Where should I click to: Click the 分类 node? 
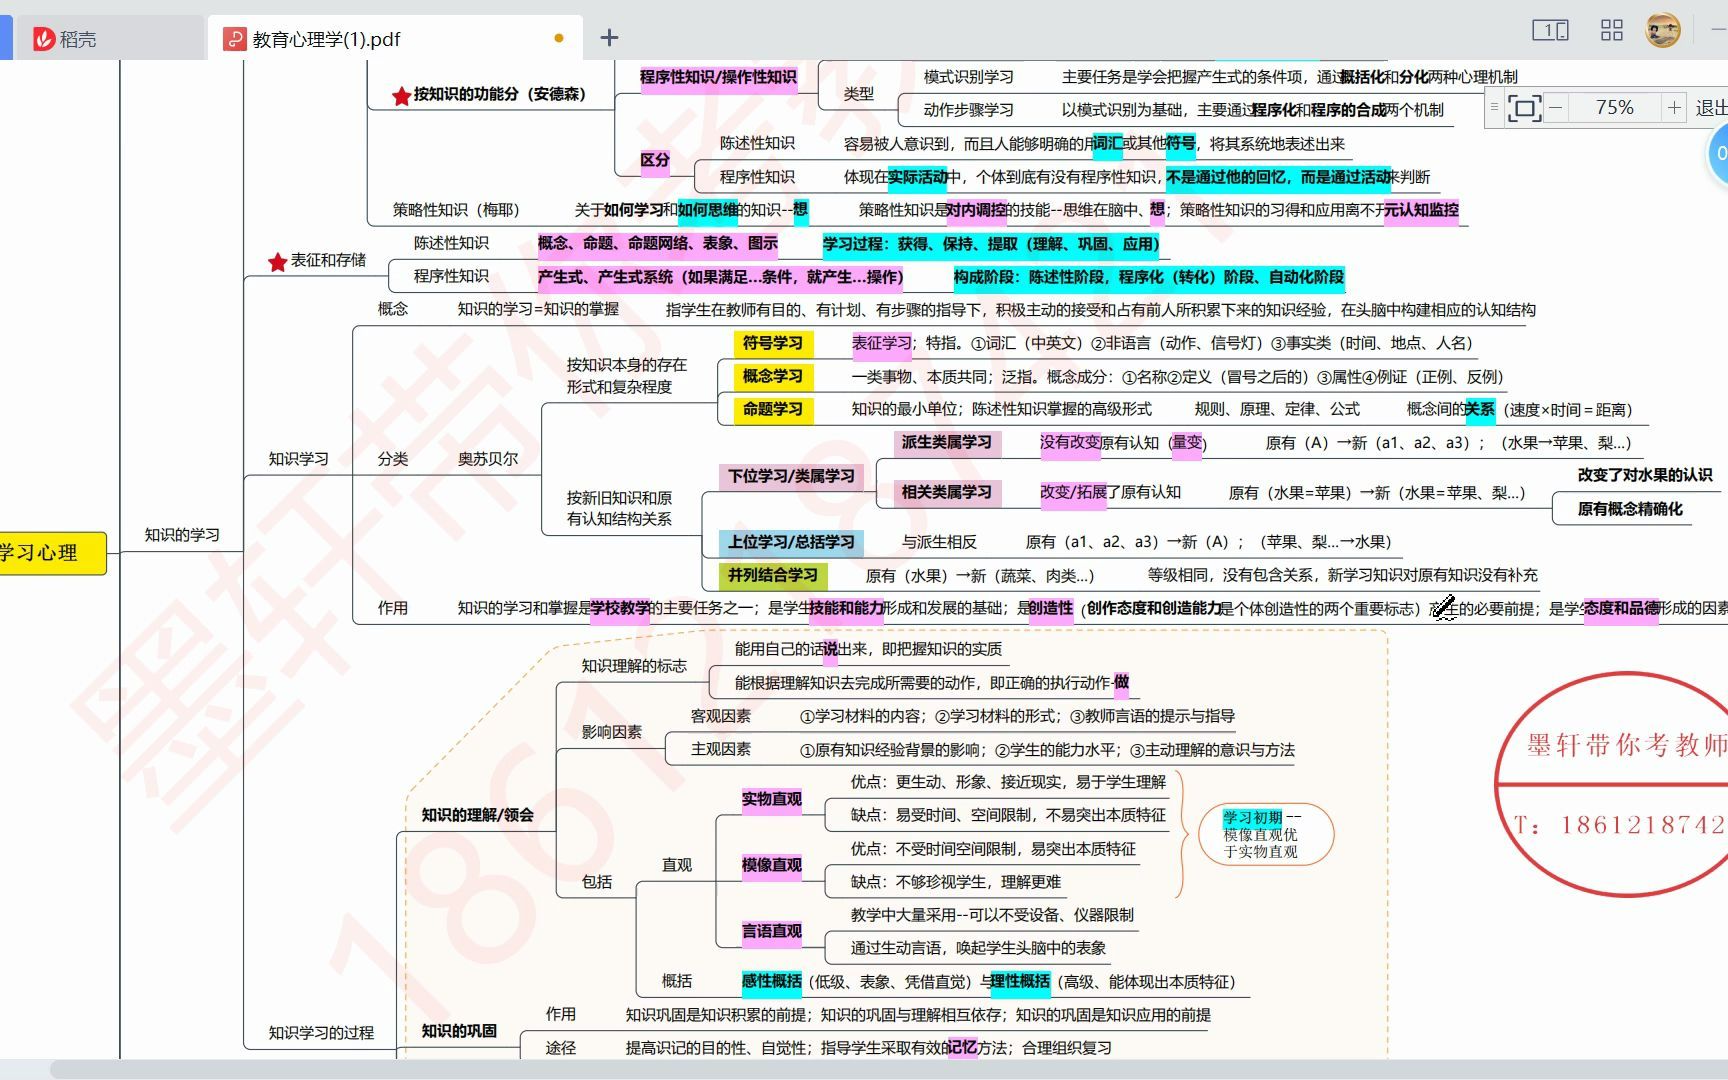(x=393, y=459)
